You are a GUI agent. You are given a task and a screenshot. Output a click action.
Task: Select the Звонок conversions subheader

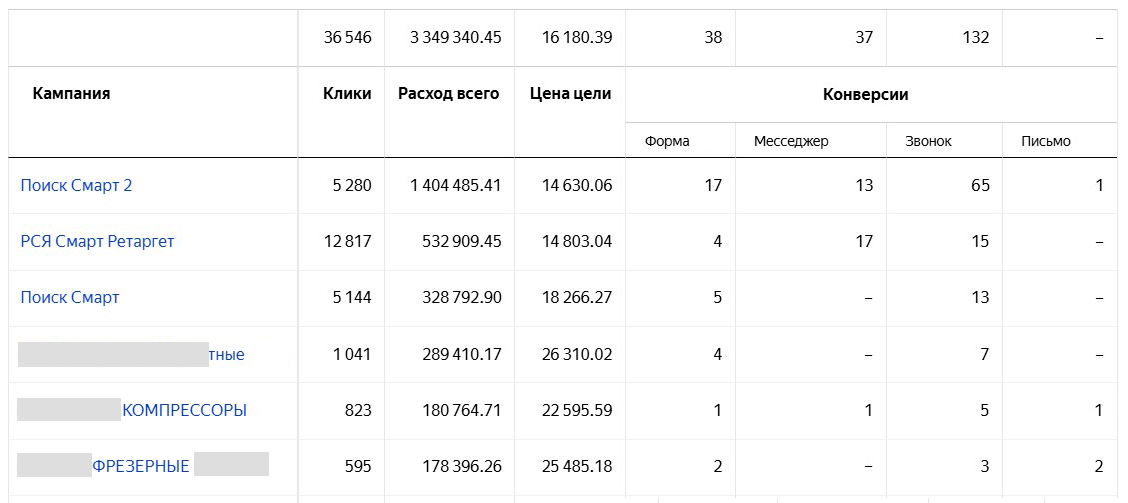coord(929,142)
